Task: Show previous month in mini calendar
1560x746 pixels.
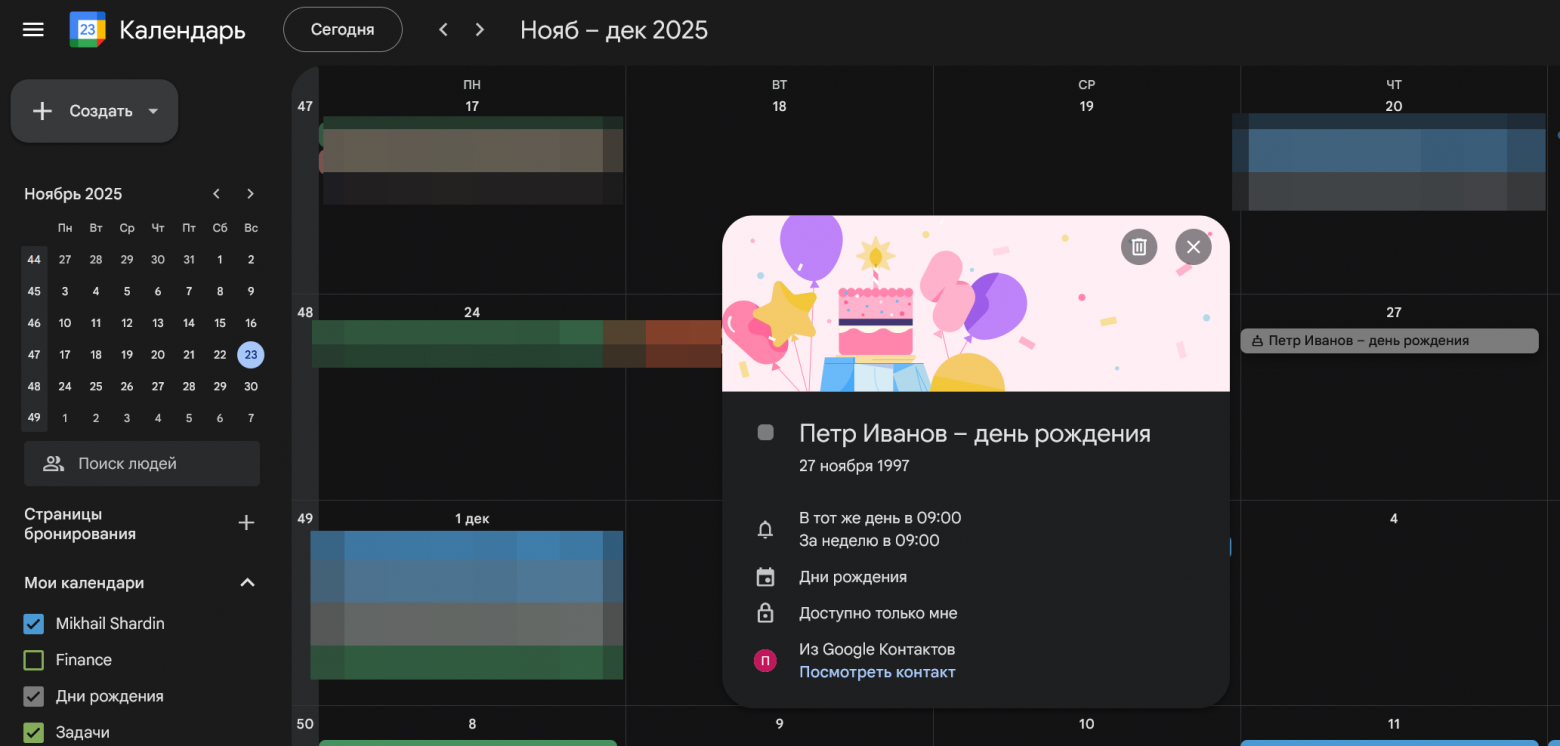Action: pyautogui.click(x=217, y=194)
